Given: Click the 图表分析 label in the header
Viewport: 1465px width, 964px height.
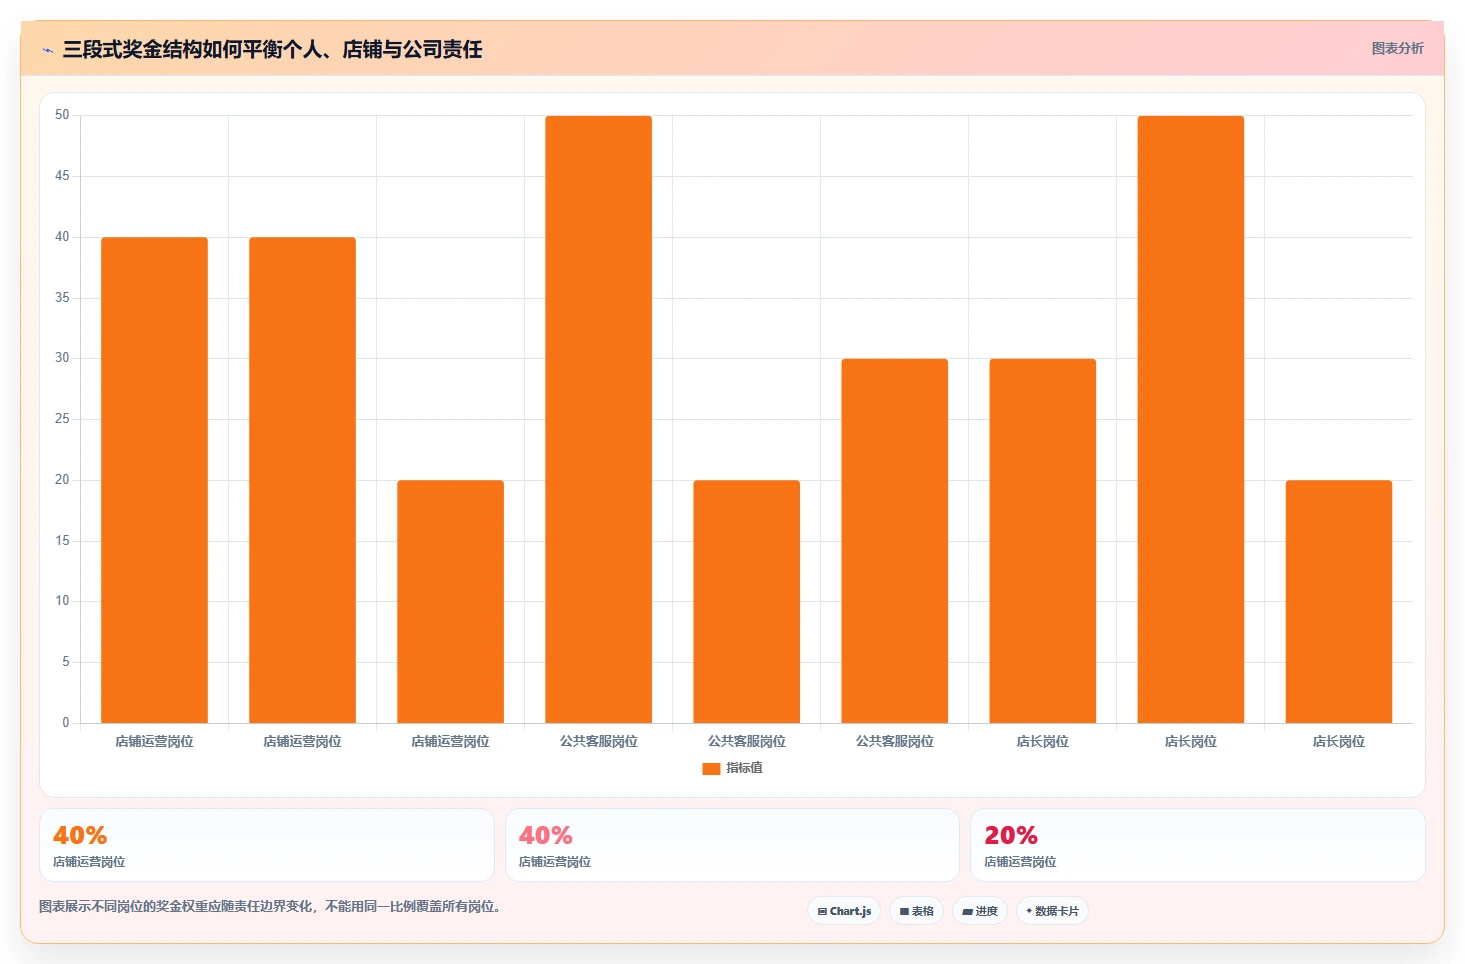Looking at the screenshot, I should pyautogui.click(x=1397, y=48).
